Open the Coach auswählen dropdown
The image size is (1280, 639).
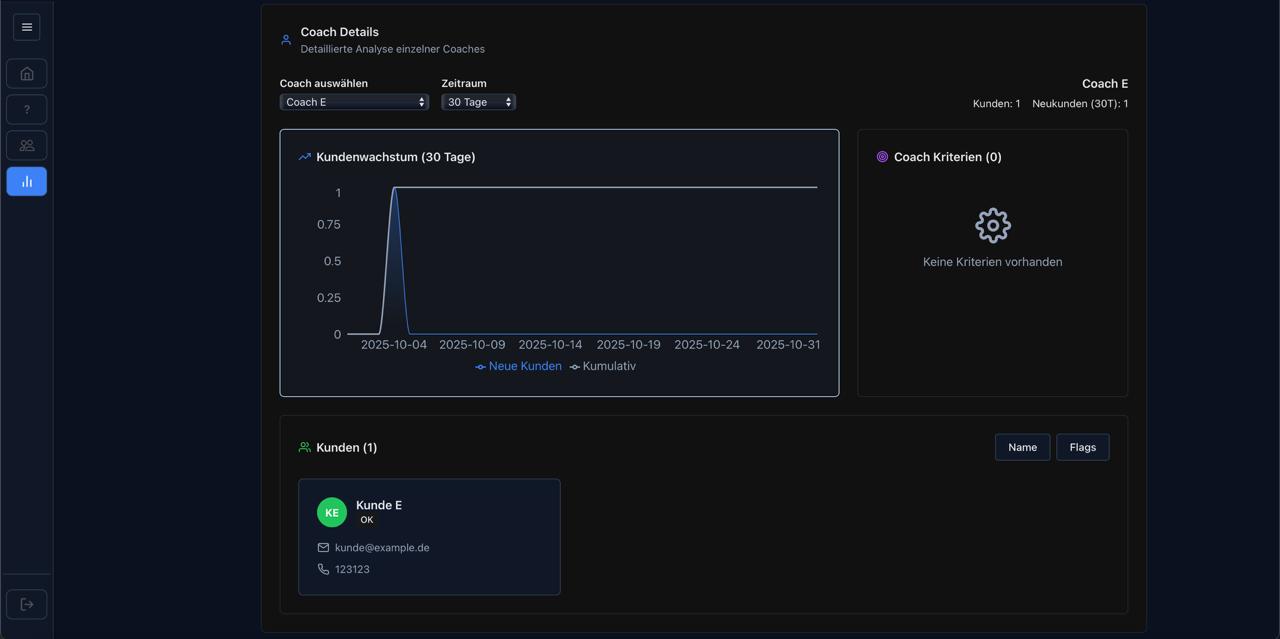click(354, 102)
